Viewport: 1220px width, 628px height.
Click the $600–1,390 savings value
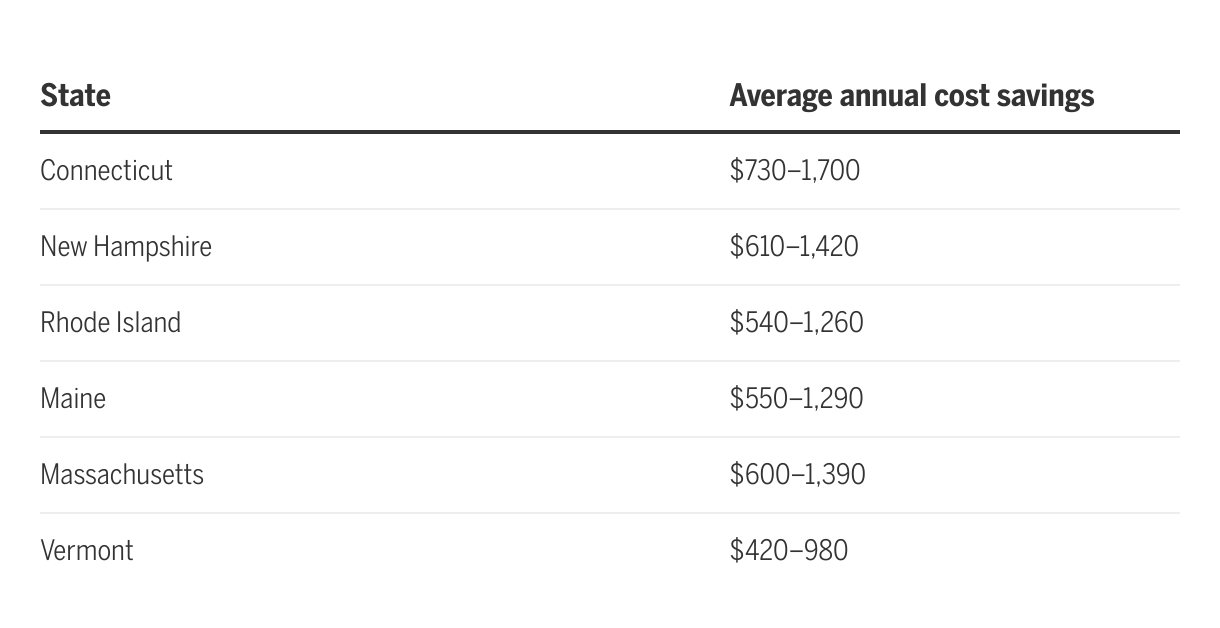tap(797, 474)
